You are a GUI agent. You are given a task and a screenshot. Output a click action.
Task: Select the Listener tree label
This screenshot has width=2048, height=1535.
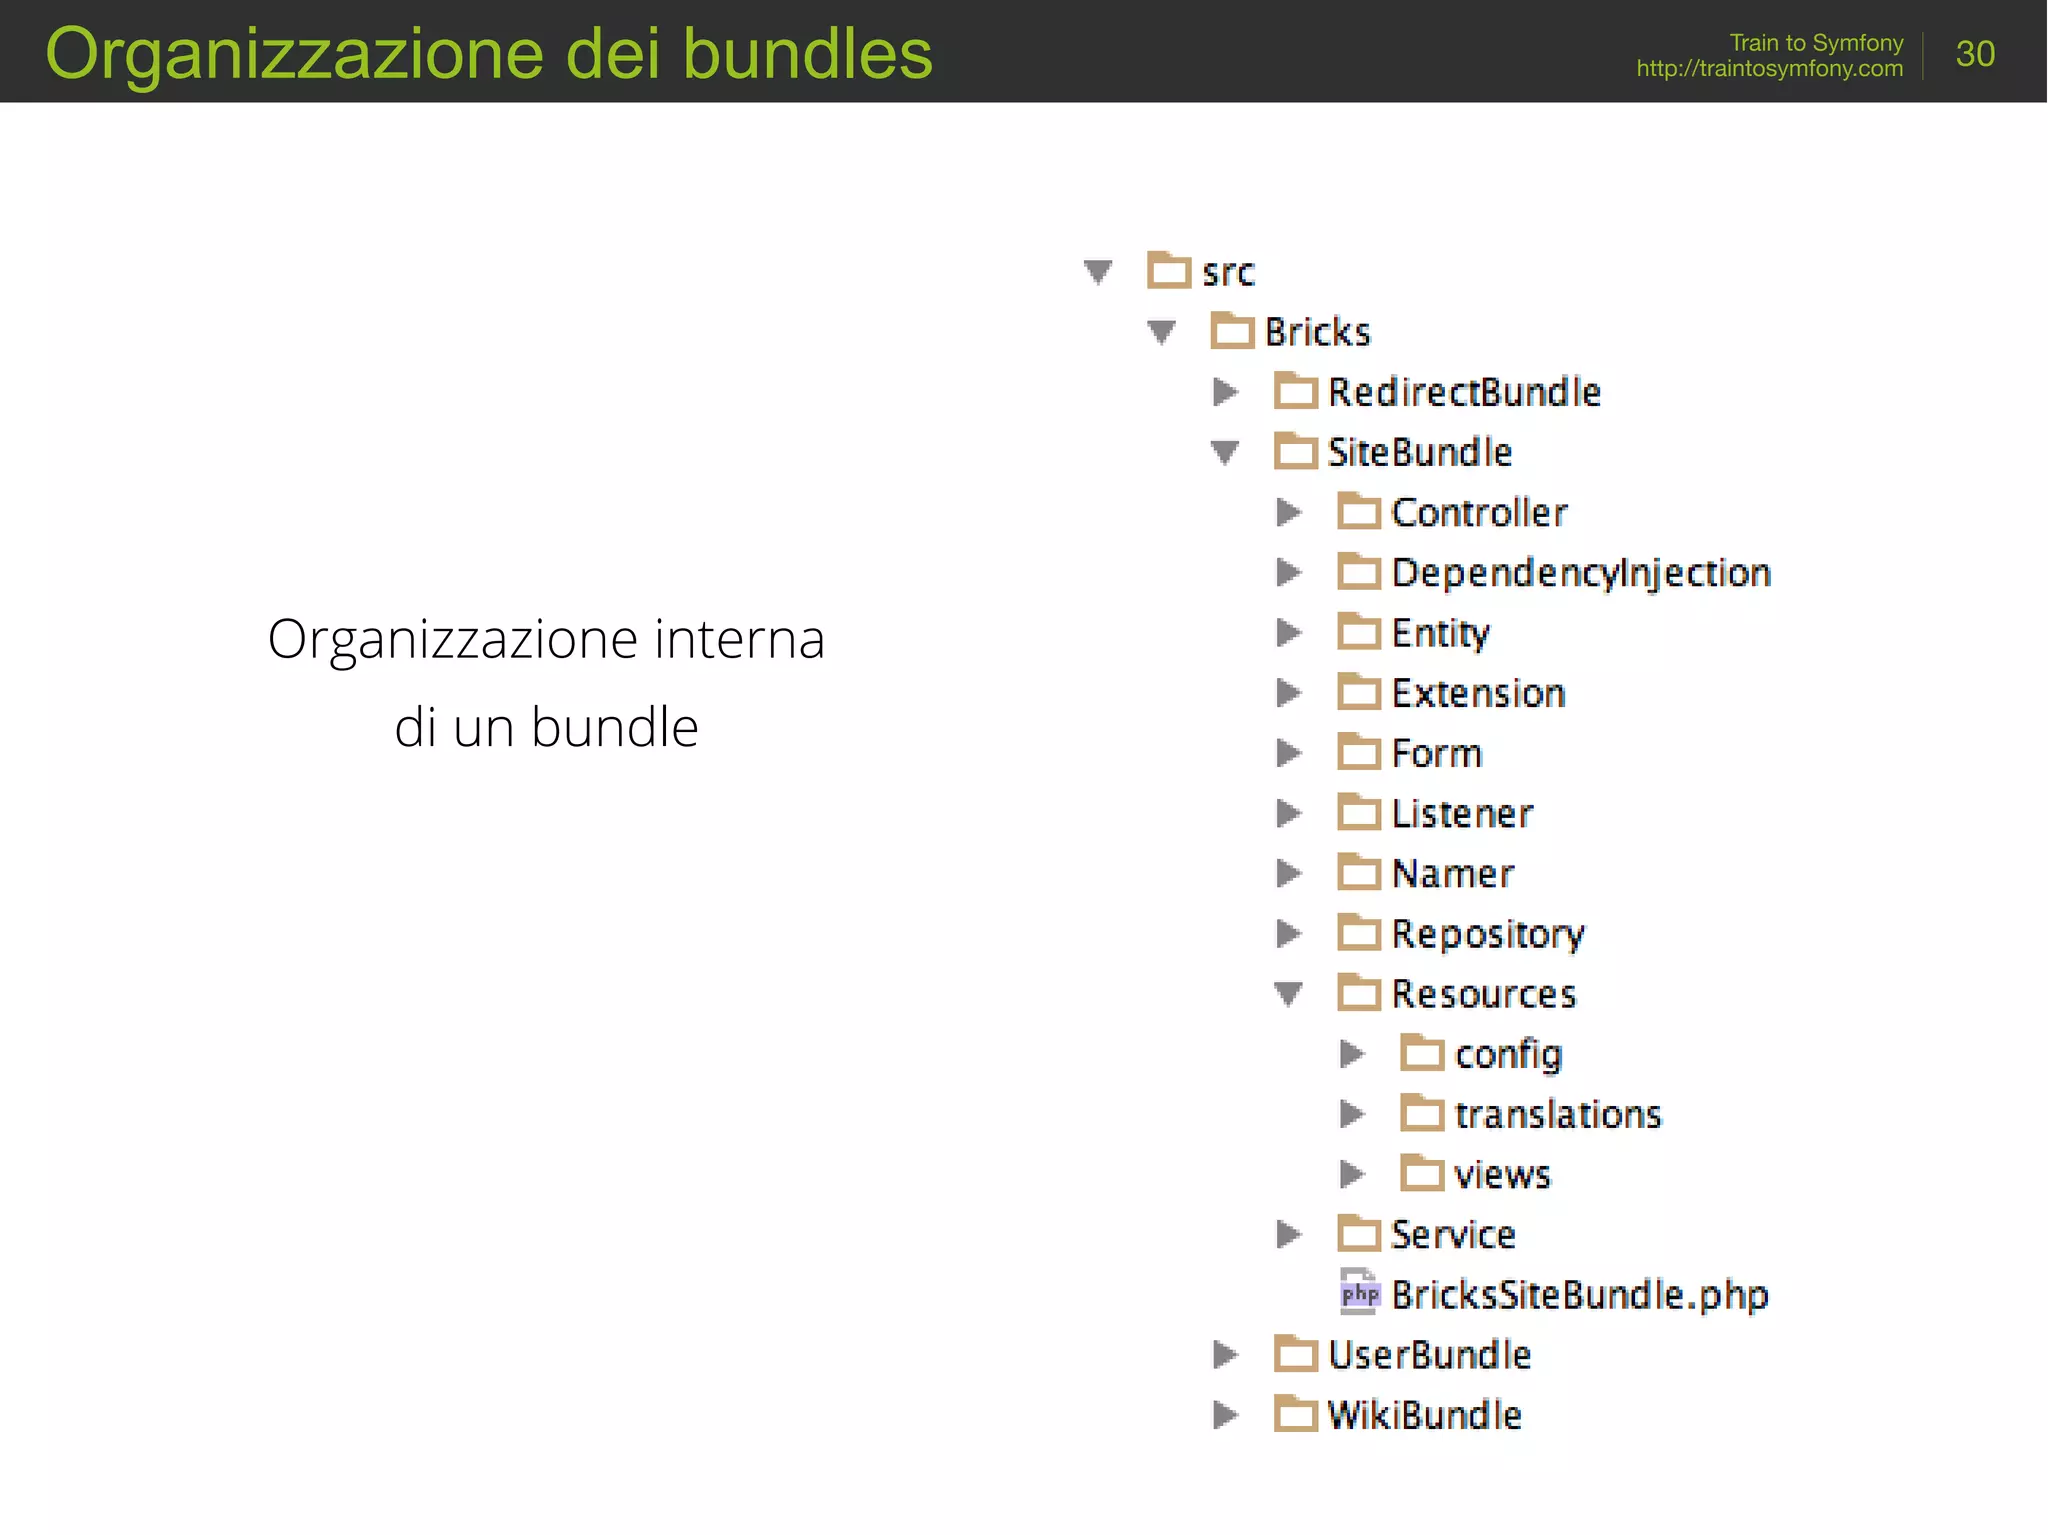click(x=1462, y=813)
